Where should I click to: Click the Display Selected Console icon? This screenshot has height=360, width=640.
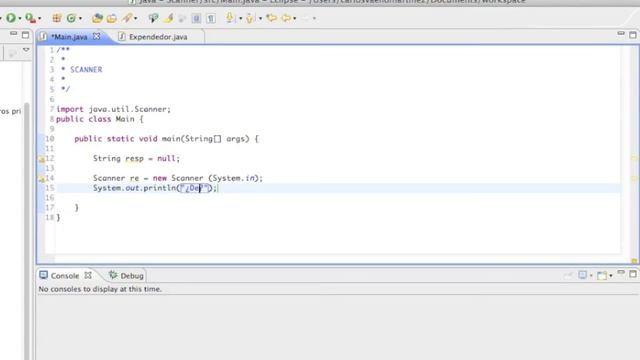click(x=582, y=275)
